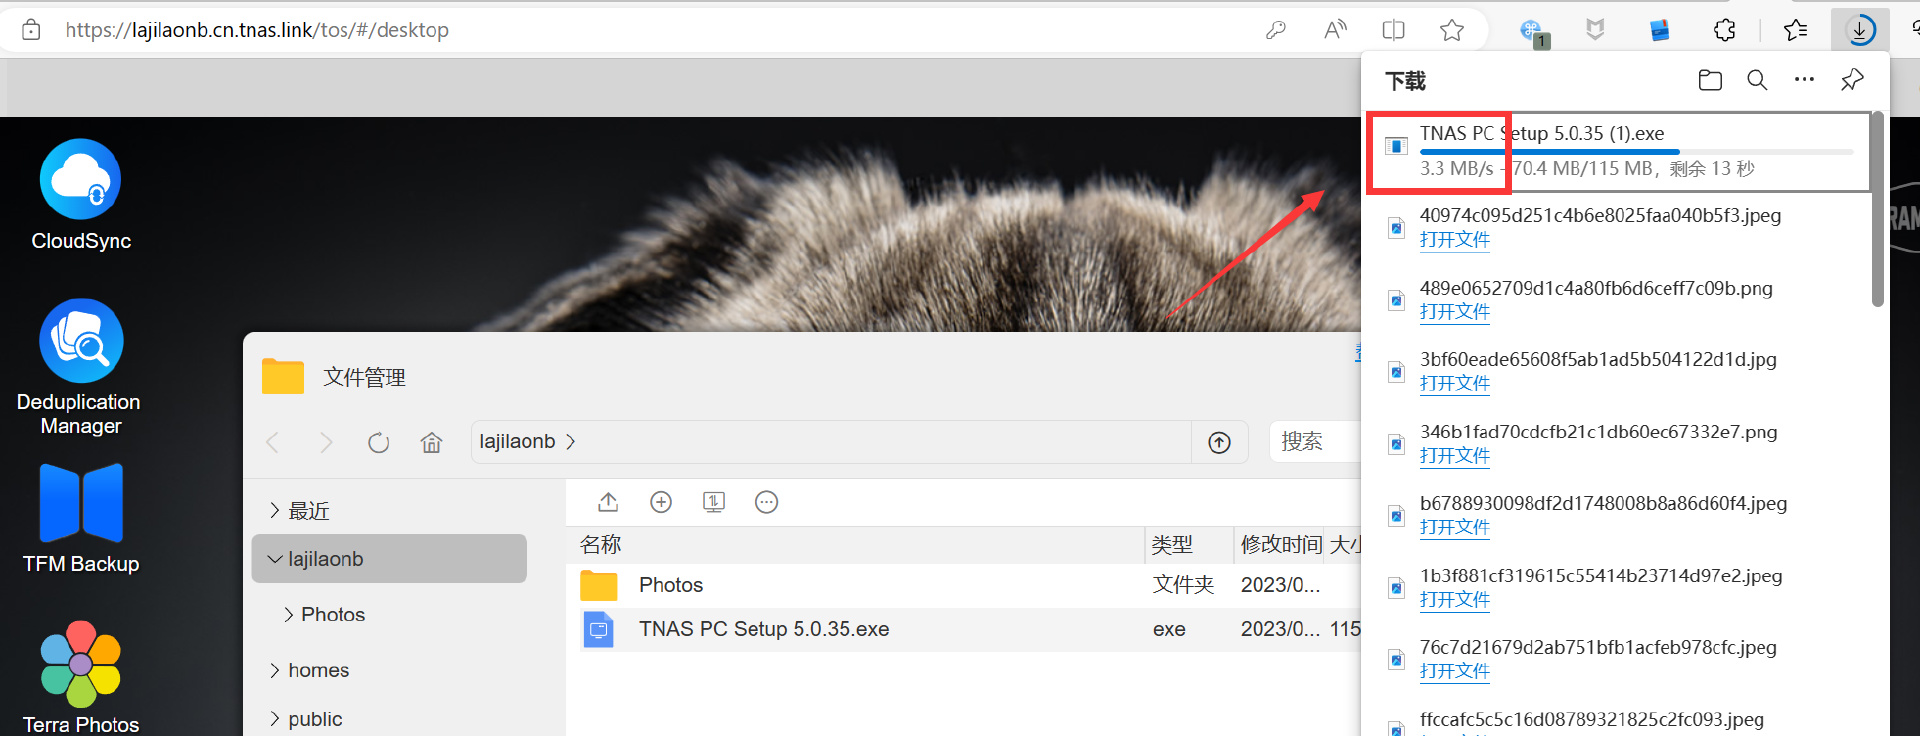Image resolution: width=1920 pixels, height=736 pixels.
Task: Expand the 最近 tree node
Action: pos(275,511)
